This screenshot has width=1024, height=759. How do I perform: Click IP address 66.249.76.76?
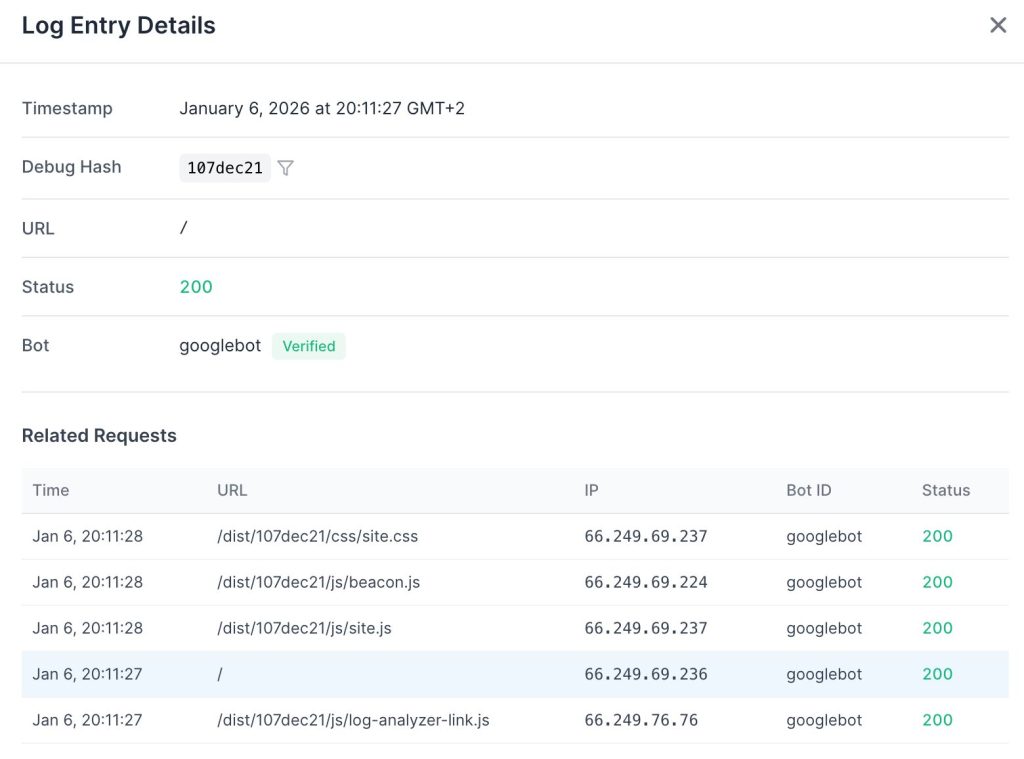pyautogui.click(x=641, y=720)
